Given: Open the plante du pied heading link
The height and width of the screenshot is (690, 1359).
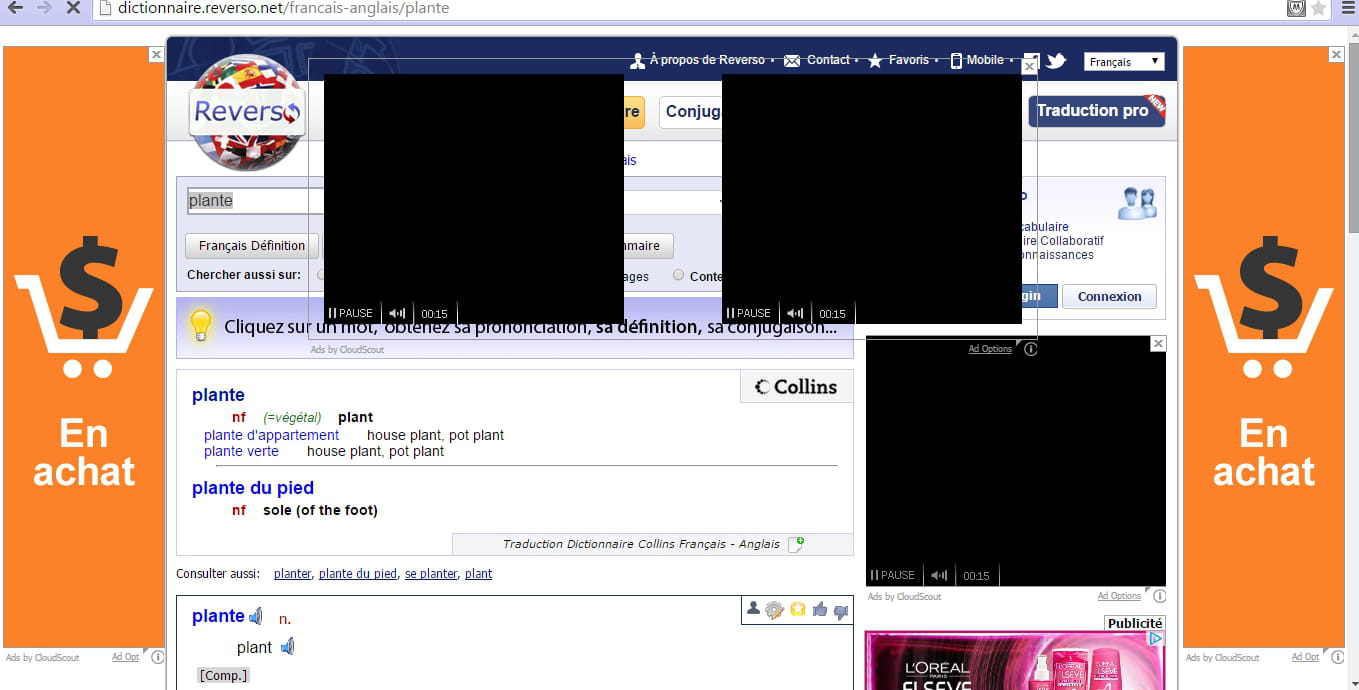Looking at the screenshot, I should (x=253, y=488).
